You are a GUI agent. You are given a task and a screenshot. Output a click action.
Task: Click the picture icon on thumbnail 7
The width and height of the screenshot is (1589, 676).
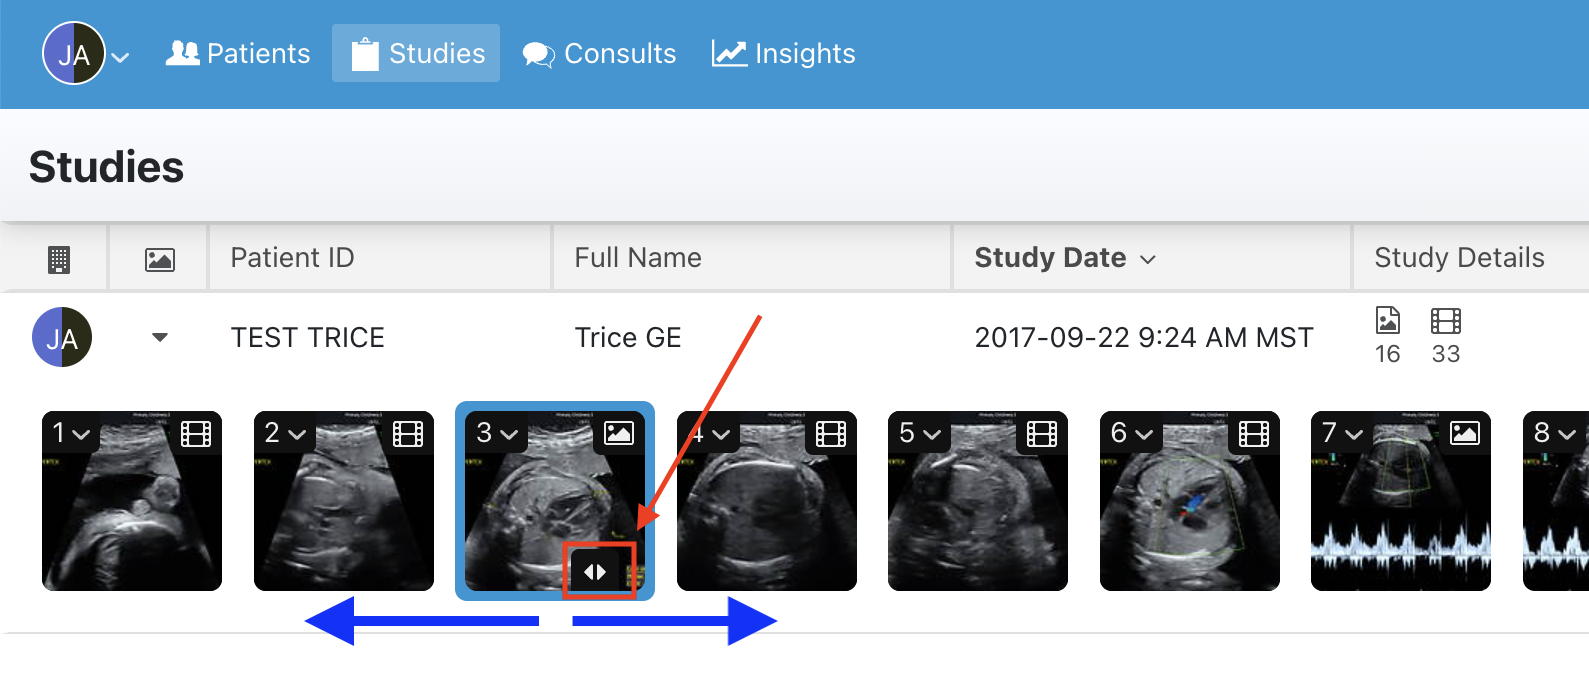[1465, 433]
